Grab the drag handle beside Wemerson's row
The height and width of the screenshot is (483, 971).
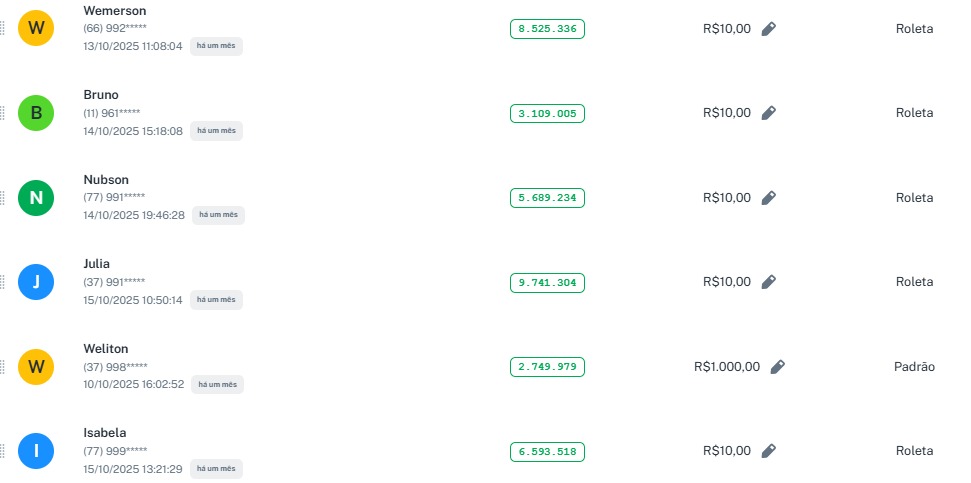click(2, 29)
